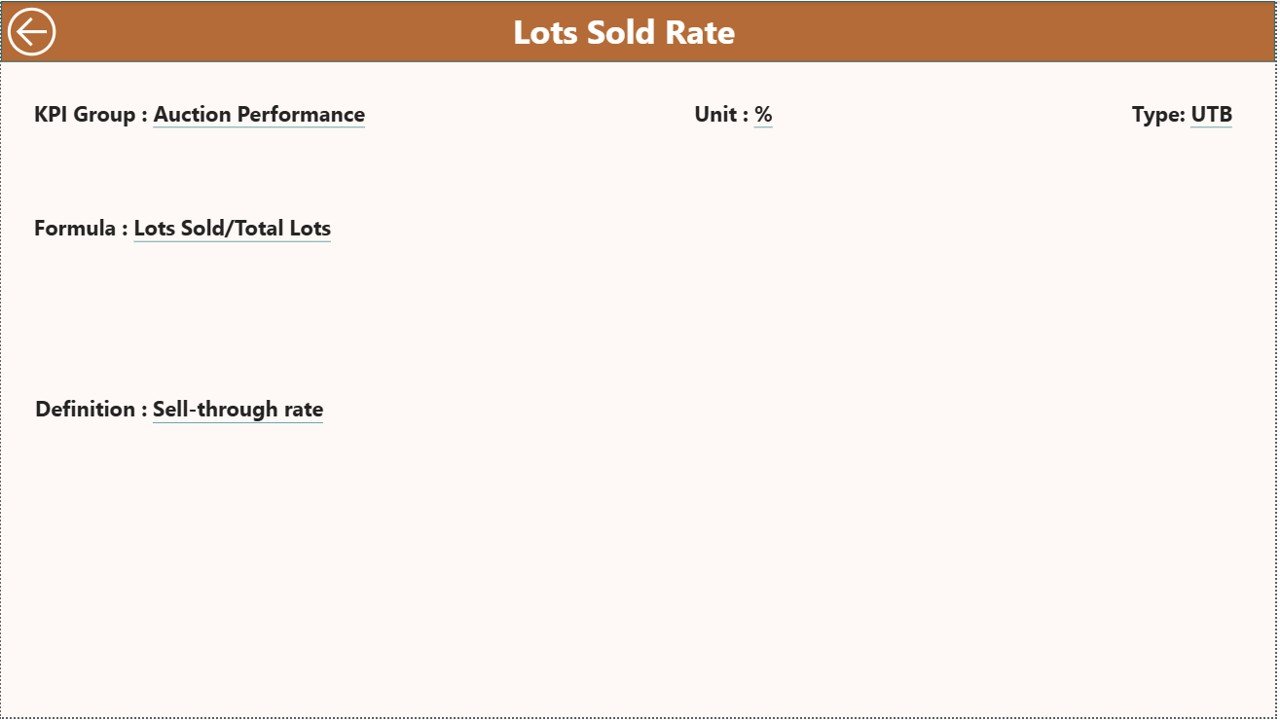Viewport: 1280px width, 720px height.
Task: Click the left-pointing arrow inside the circle
Action: pos(31,31)
